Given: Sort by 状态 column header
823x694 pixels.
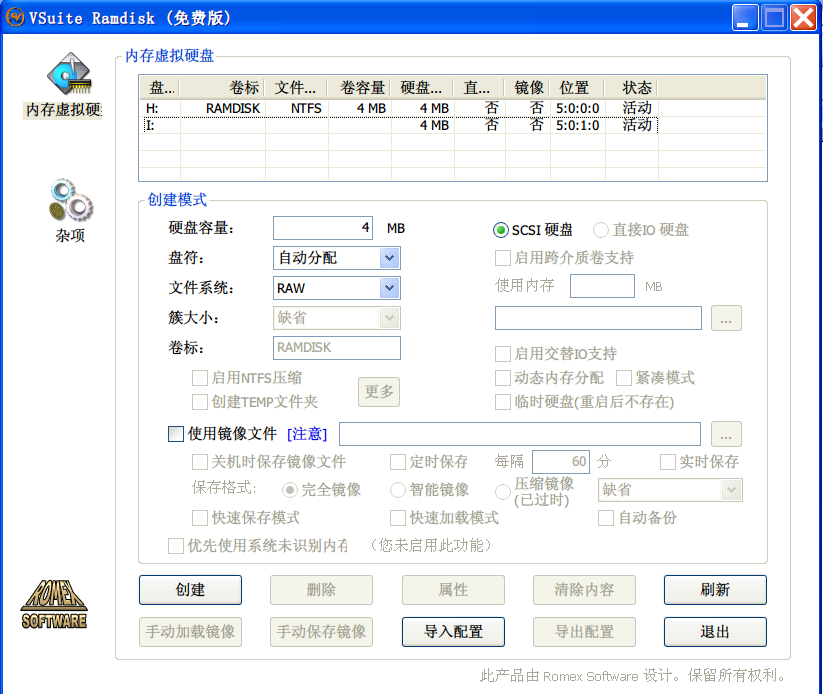Looking at the screenshot, I should (631, 88).
